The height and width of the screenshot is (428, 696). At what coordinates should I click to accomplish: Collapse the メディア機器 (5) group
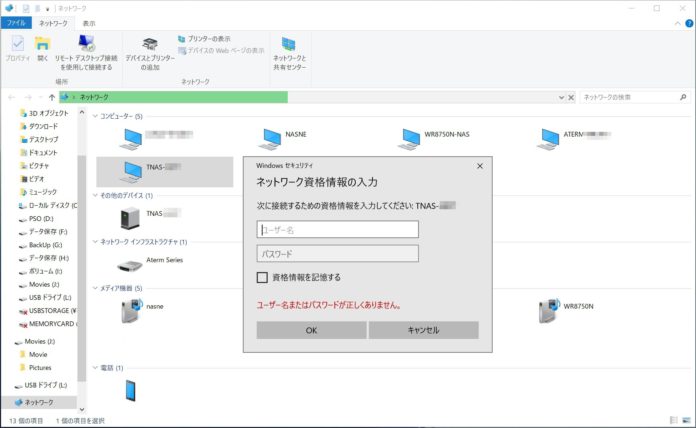tap(95, 288)
